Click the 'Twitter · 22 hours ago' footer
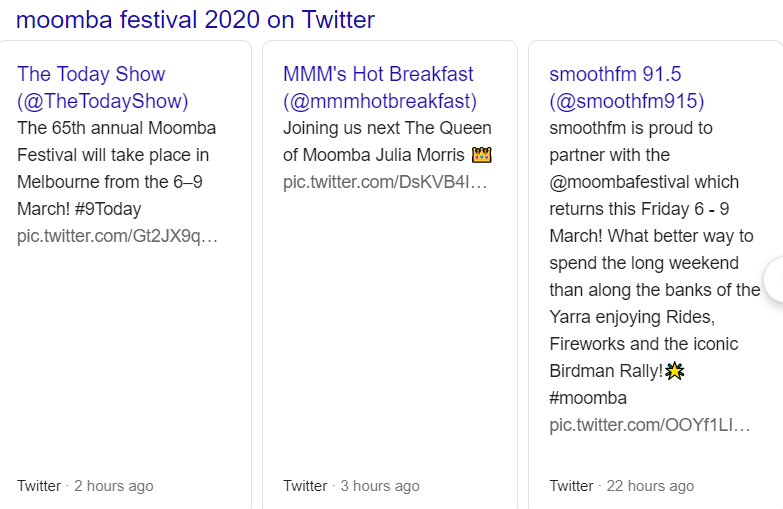Screen dimensions: 783x509 pos(622,486)
